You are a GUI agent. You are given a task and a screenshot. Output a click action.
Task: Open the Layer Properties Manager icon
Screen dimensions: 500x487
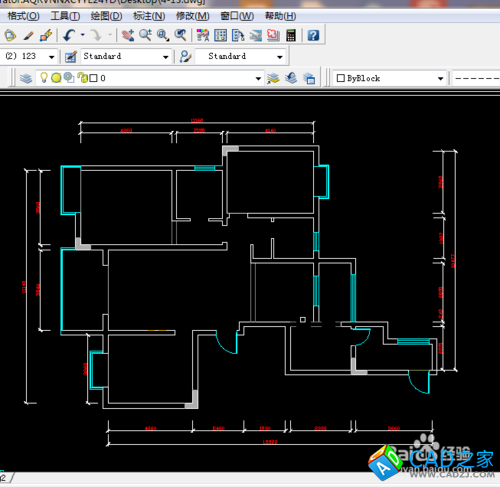(x=26, y=78)
